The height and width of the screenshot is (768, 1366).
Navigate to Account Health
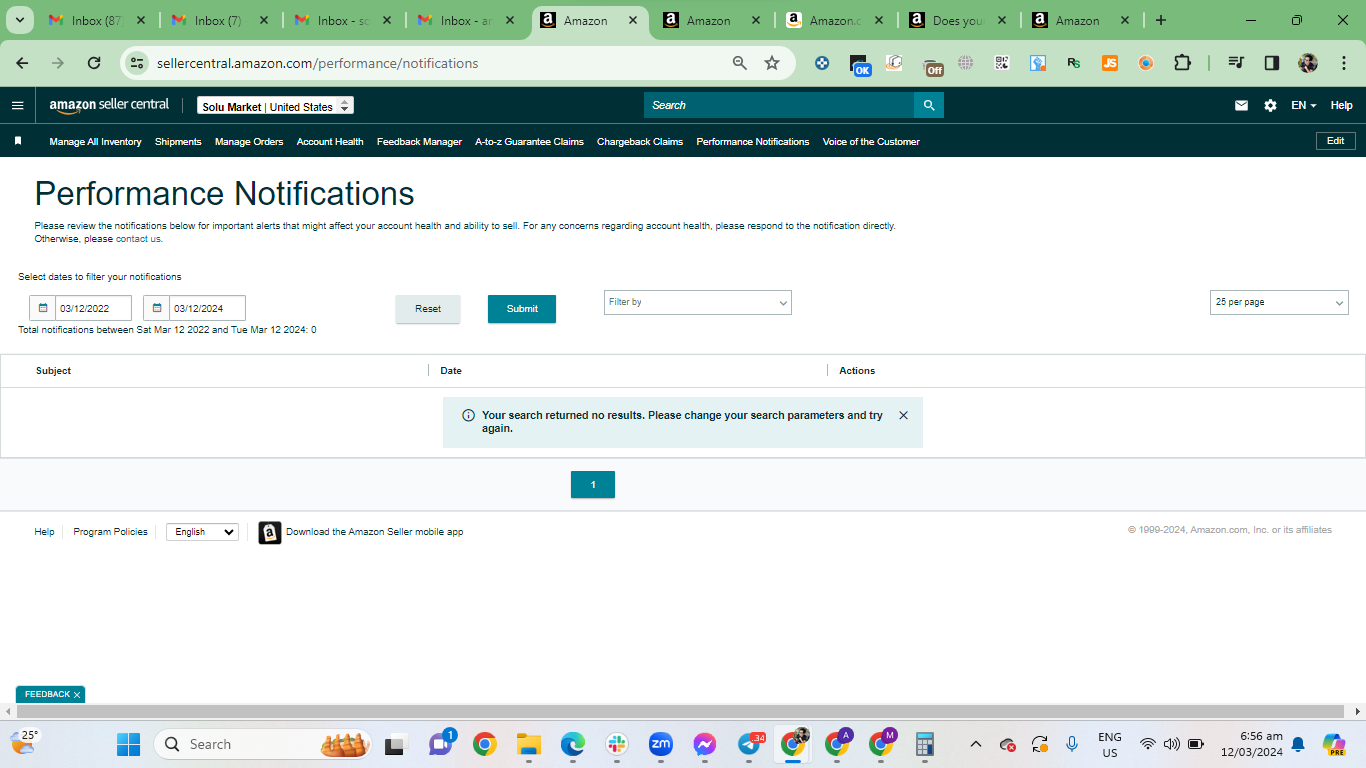tap(330, 142)
